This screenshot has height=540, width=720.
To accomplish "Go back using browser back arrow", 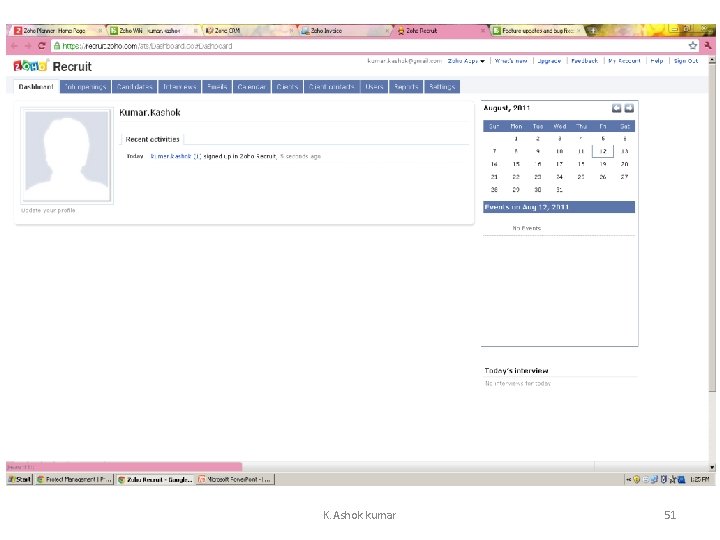I will click(x=14, y=46).
